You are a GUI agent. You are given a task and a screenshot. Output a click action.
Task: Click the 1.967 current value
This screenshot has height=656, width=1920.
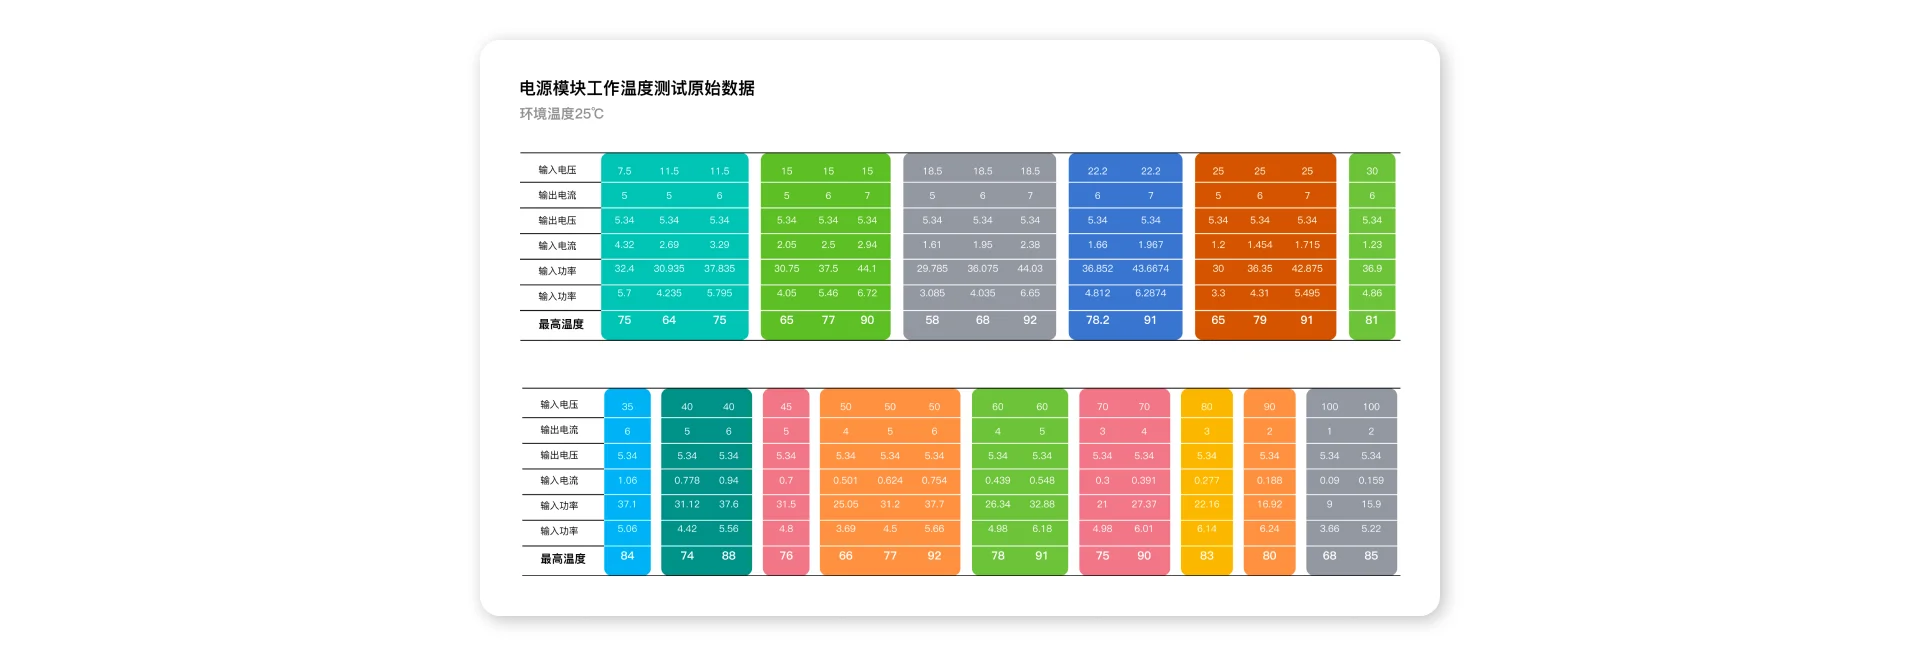(1151, 245)
